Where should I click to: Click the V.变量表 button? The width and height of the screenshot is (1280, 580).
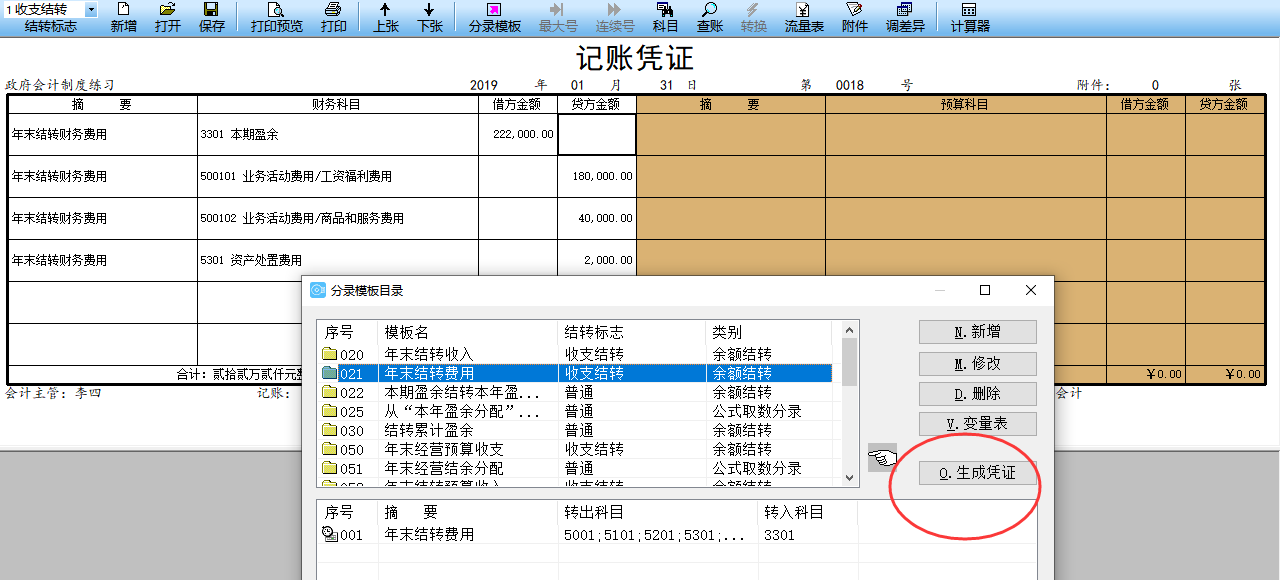click(977, 423)
